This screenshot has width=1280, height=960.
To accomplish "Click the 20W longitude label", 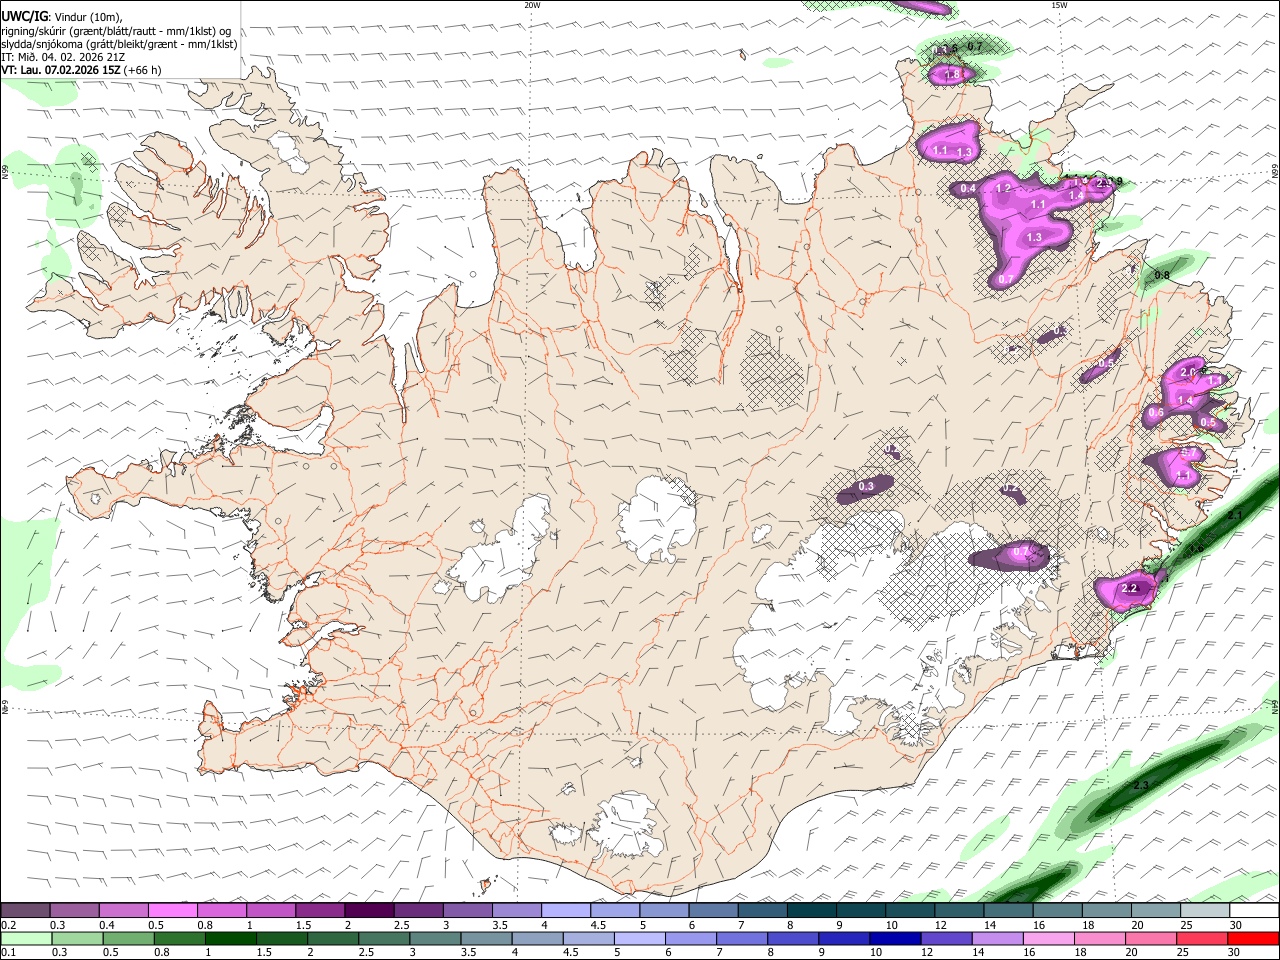I will click(532, 5).
